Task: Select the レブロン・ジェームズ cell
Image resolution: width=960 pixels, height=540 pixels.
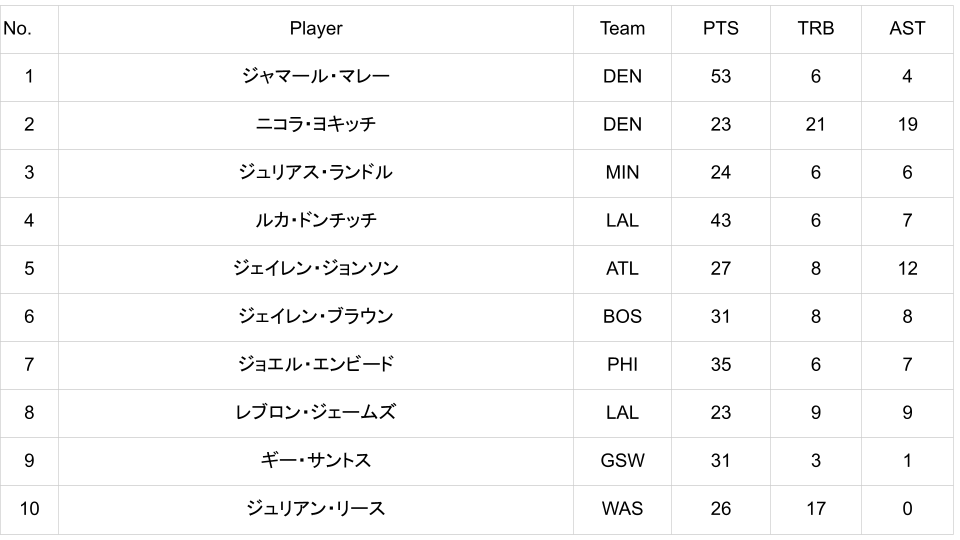Action: (315, 412)
